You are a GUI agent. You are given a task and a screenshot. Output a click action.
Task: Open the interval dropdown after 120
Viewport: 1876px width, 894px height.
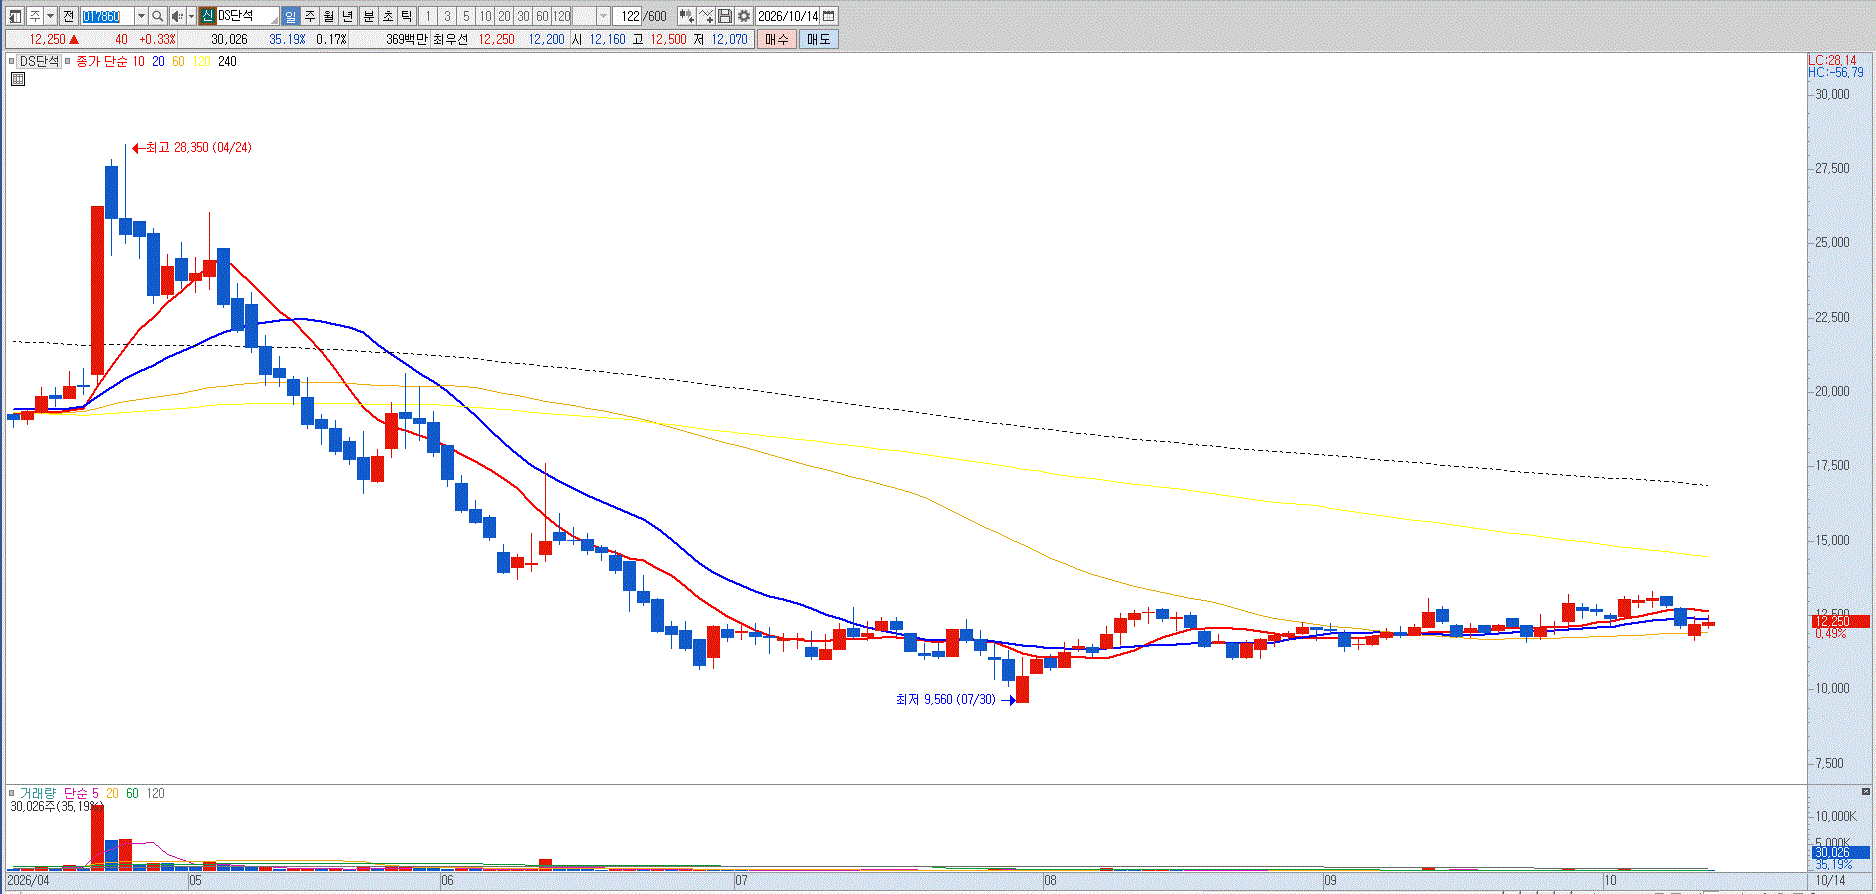(603, 16)
